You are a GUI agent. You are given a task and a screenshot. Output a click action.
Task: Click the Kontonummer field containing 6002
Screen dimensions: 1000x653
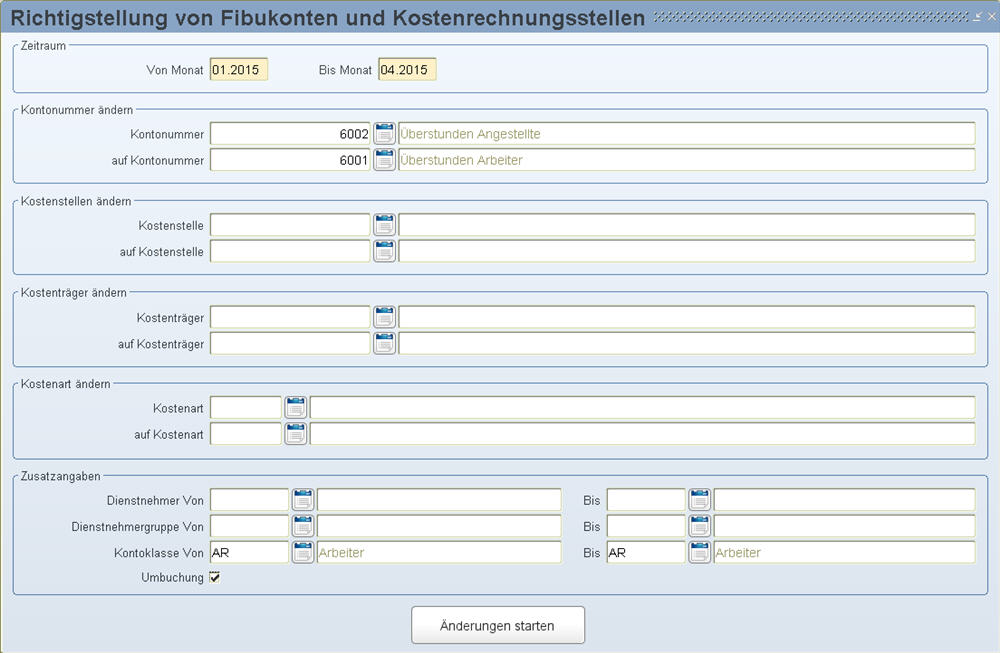coord(290,134)
